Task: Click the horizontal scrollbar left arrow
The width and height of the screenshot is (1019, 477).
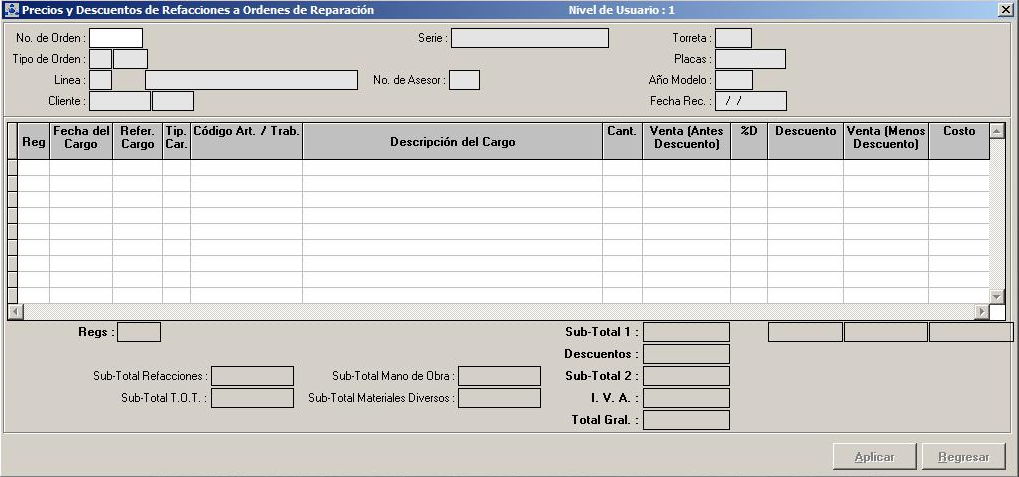Action: (x=13, y=312)
